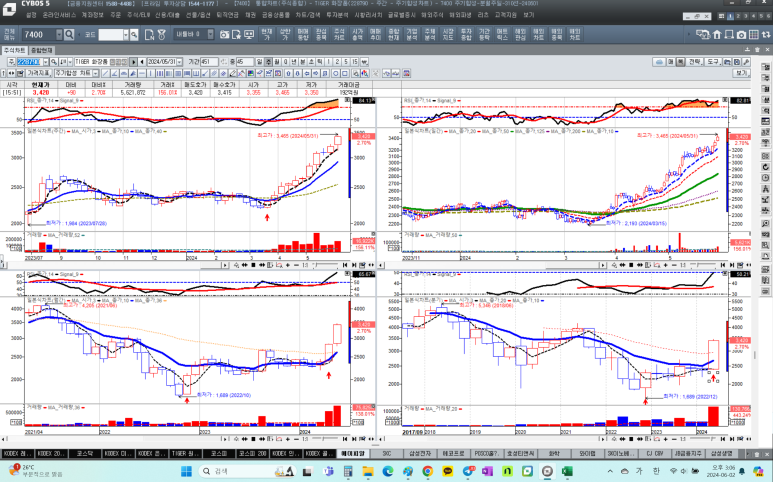Click the screenshot camera icon at top right
Image resolution: width=773 pixels, height=482 pixels.
(741, 34)
